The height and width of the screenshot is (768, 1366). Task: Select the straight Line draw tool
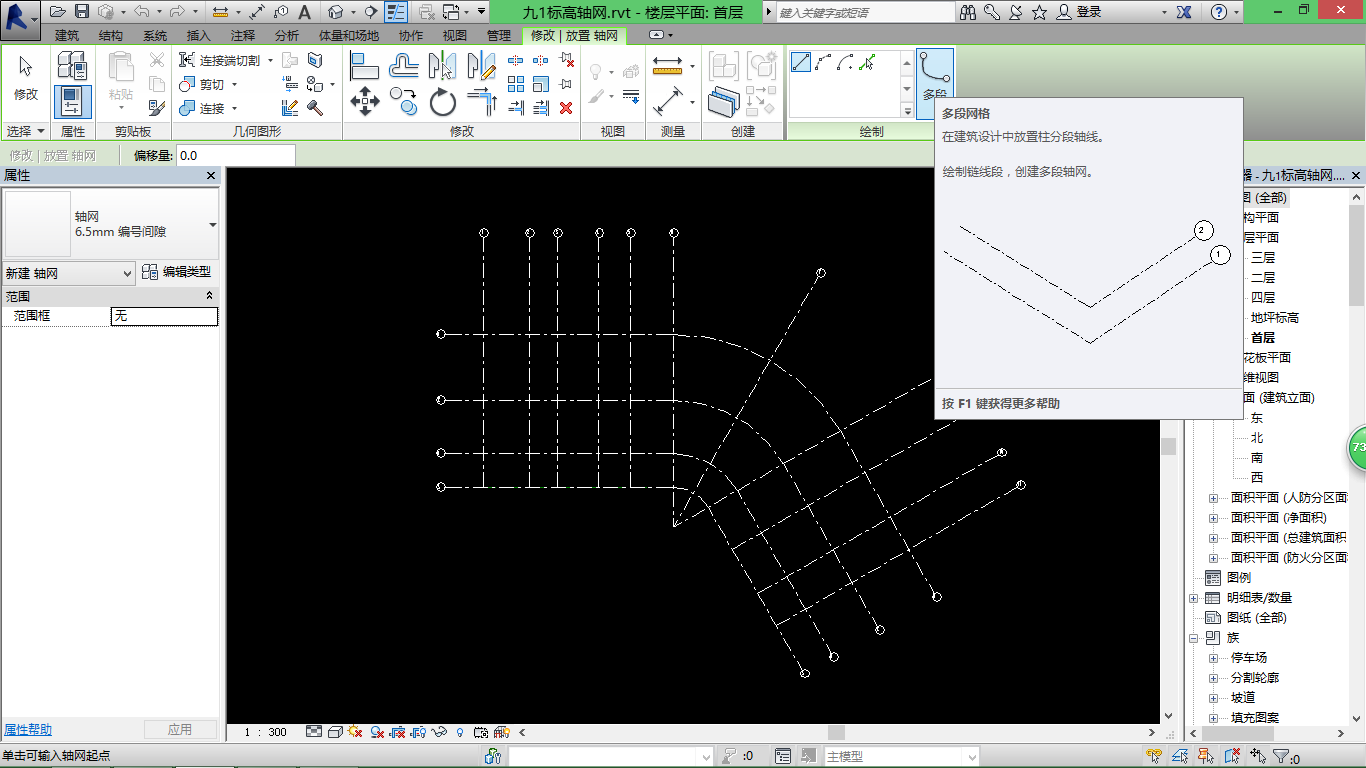click(x=801, y=63)
